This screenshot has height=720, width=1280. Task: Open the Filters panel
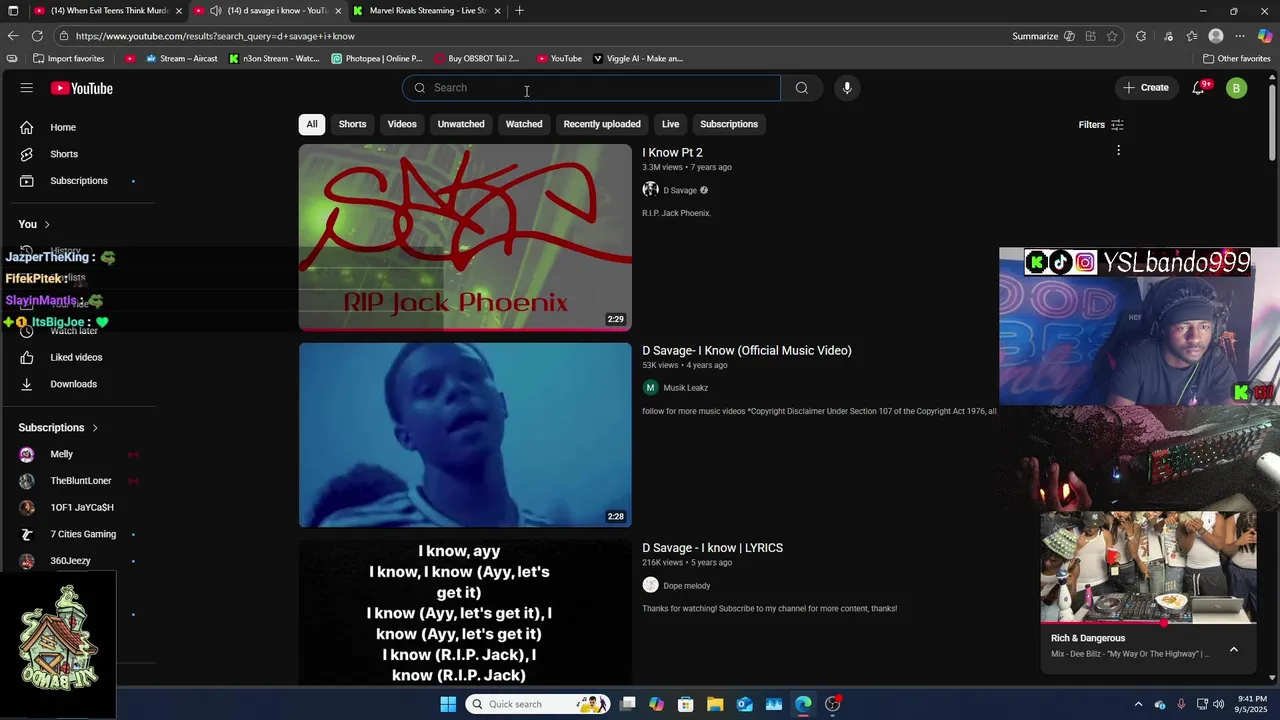coord(1101,125)
